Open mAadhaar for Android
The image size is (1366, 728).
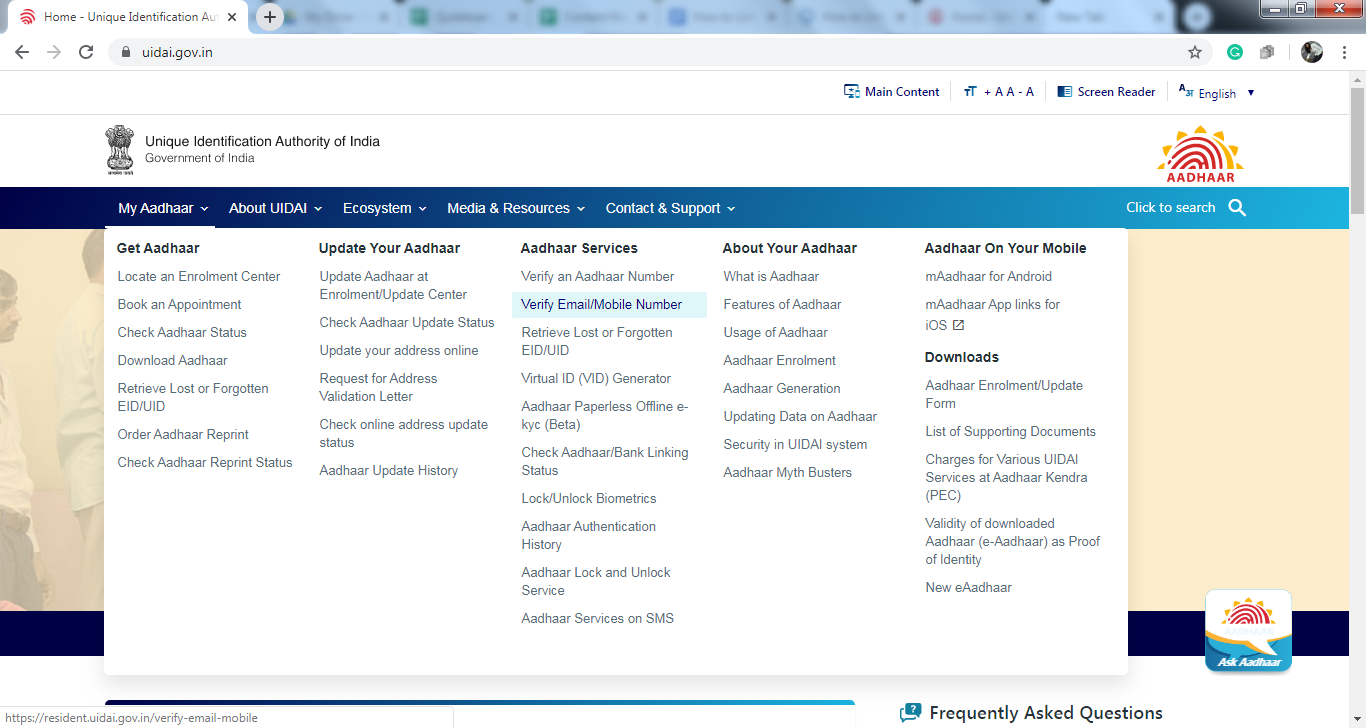coord(989,277)
